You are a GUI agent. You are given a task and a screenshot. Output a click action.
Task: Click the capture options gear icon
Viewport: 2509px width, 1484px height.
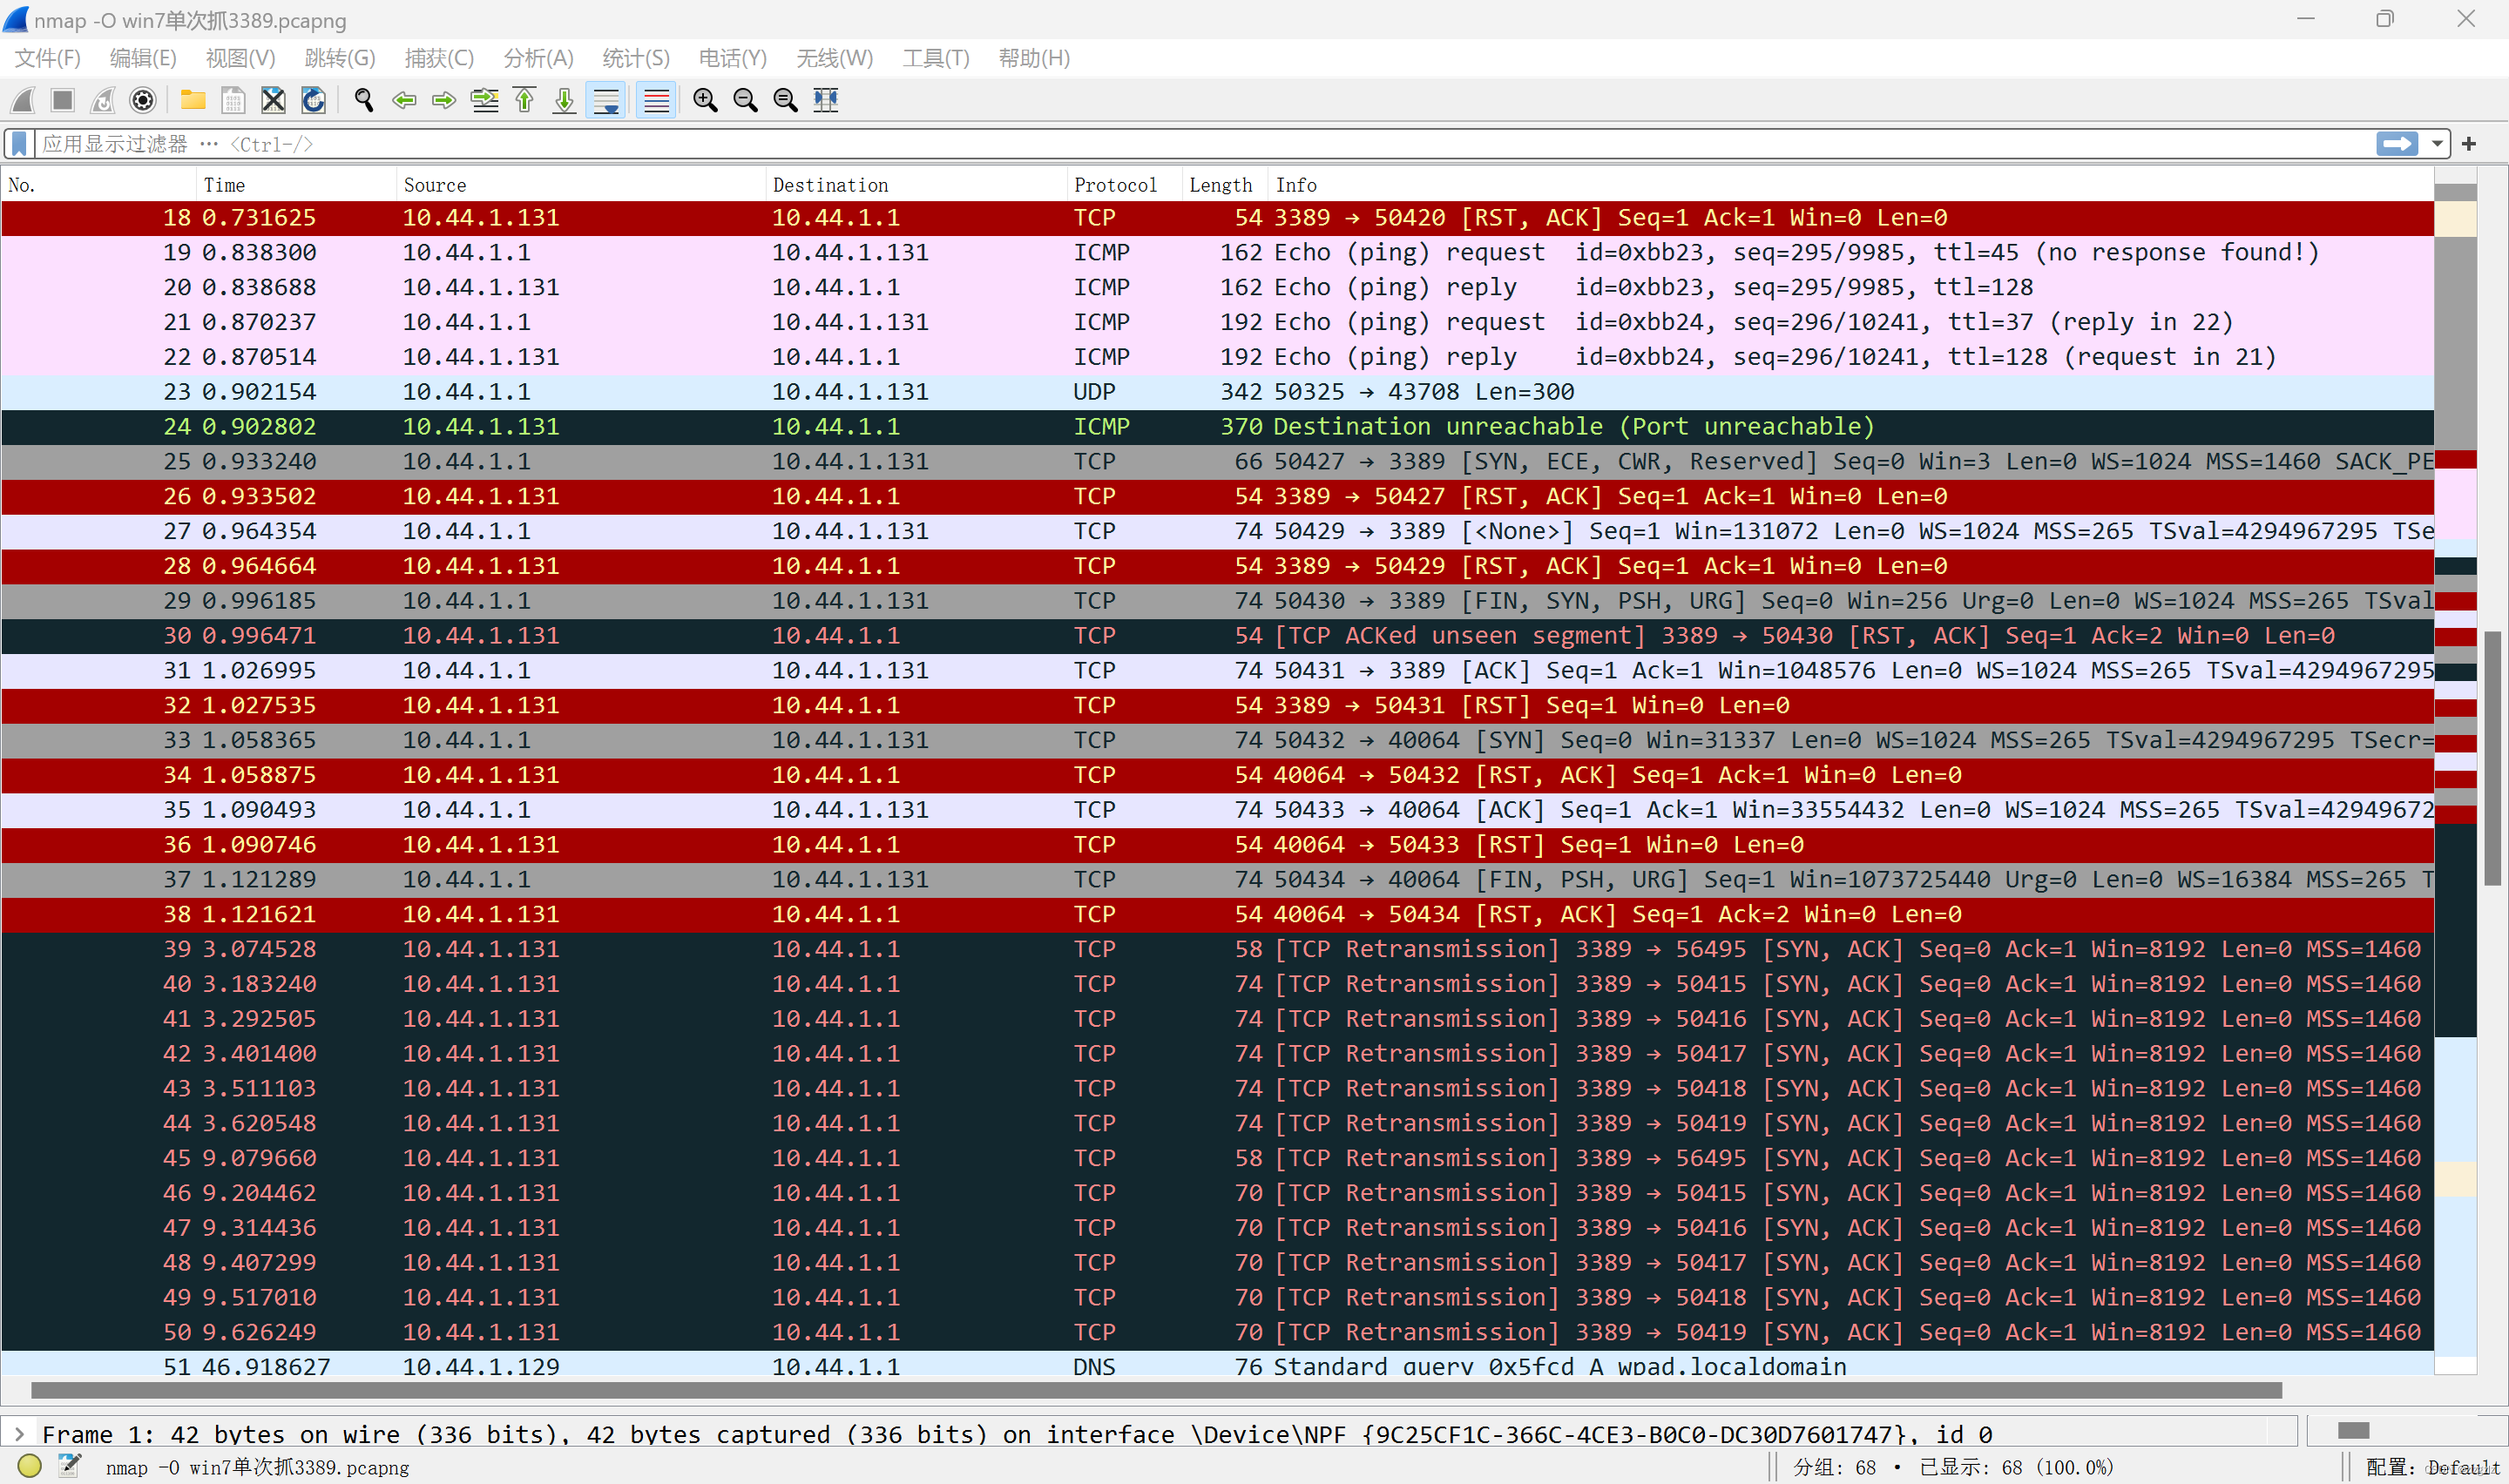[143, 100]
